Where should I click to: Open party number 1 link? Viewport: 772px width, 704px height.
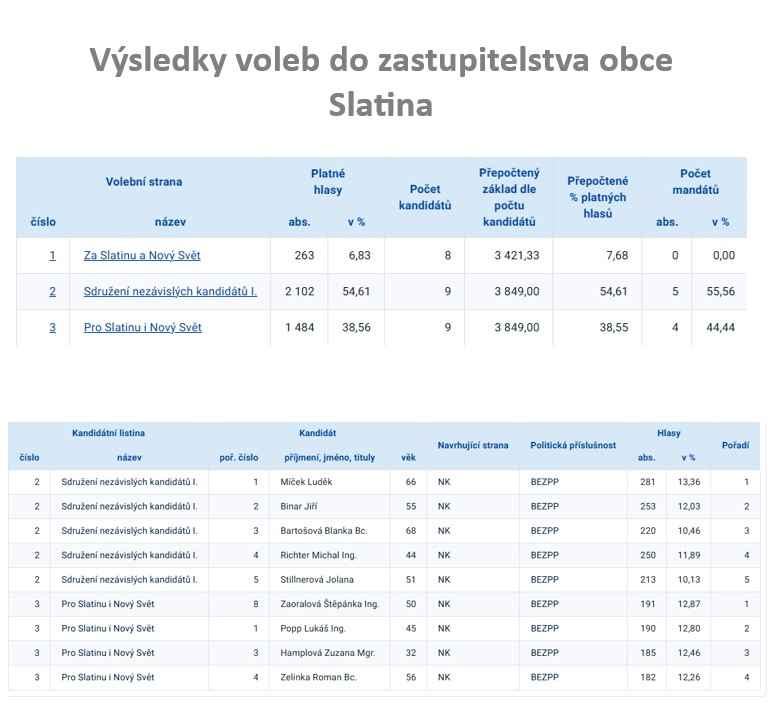(x=52, y=256)
